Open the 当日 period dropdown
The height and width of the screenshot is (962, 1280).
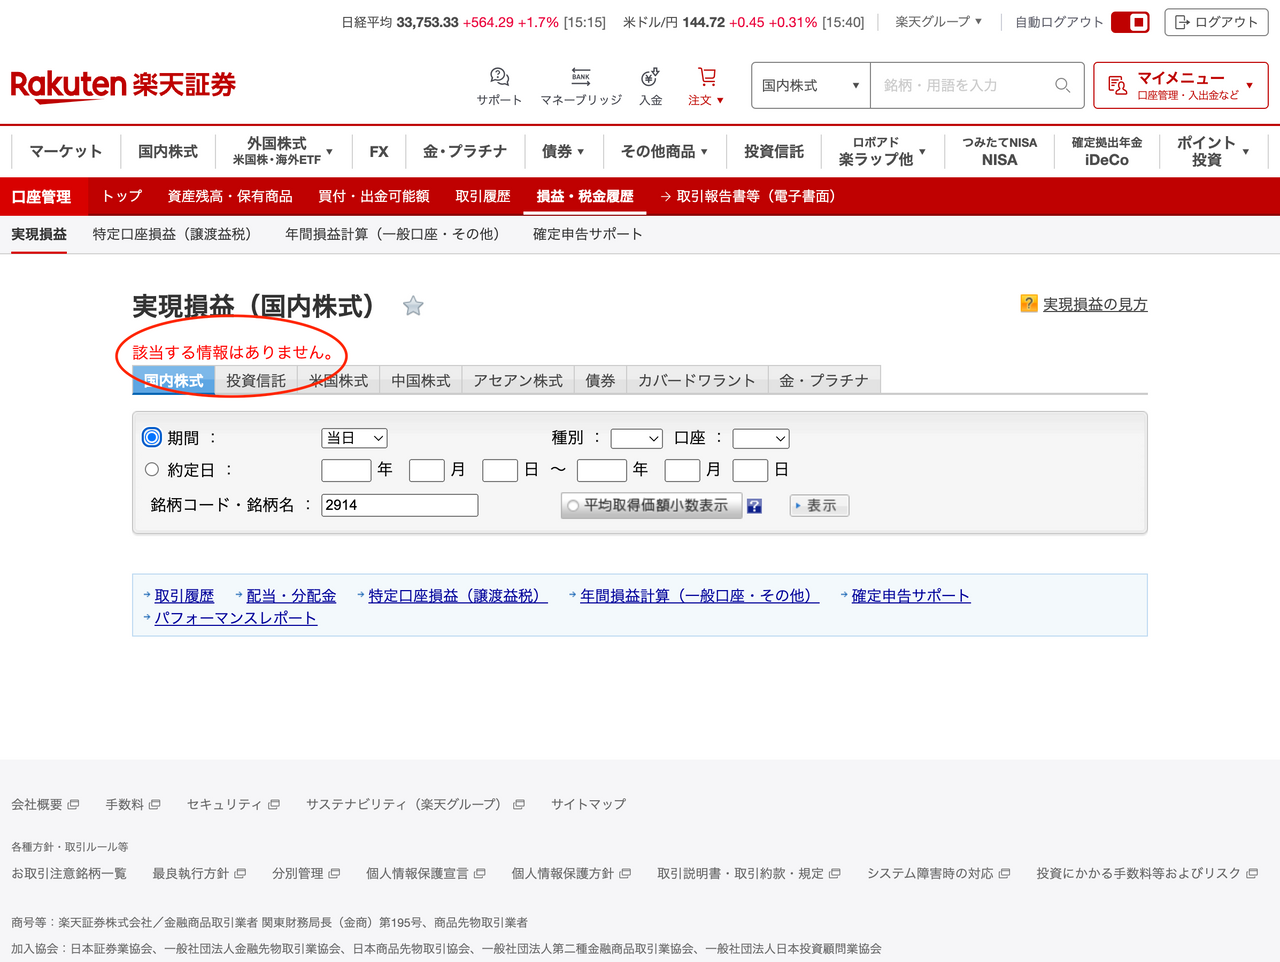coord(354,437)
